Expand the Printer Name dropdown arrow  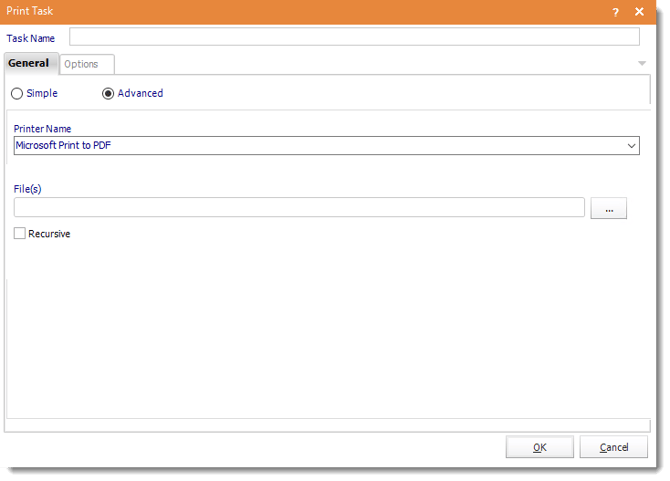coord(631,146)
